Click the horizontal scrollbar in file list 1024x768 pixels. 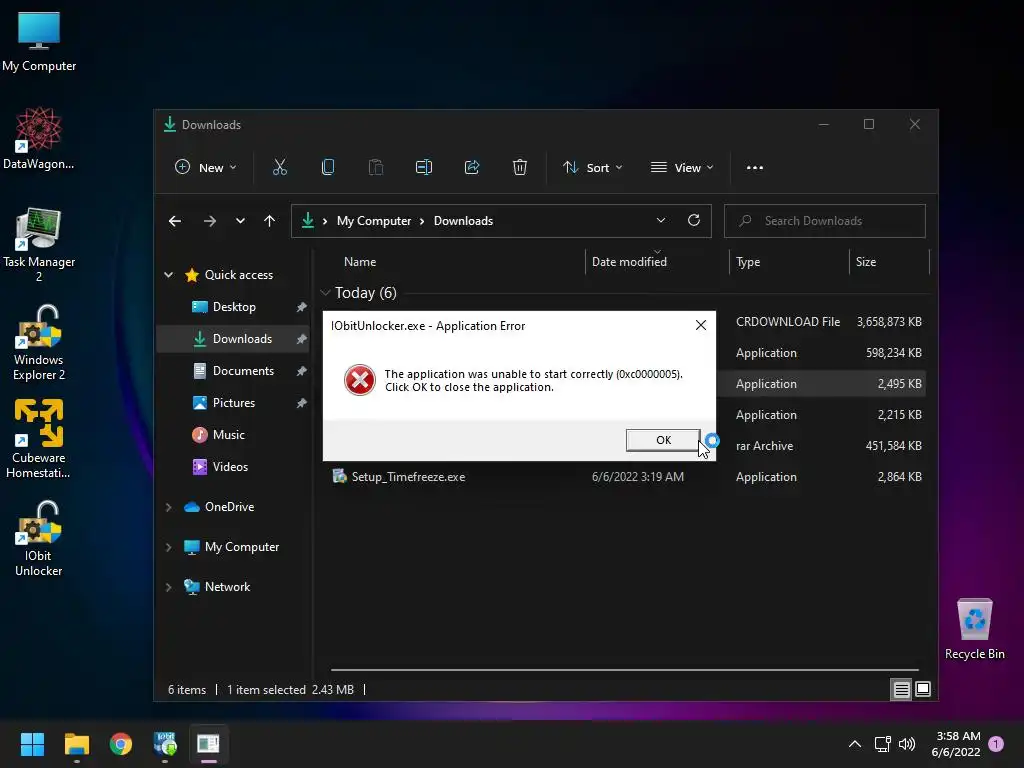pyautogui.click(x=624, y=669)
